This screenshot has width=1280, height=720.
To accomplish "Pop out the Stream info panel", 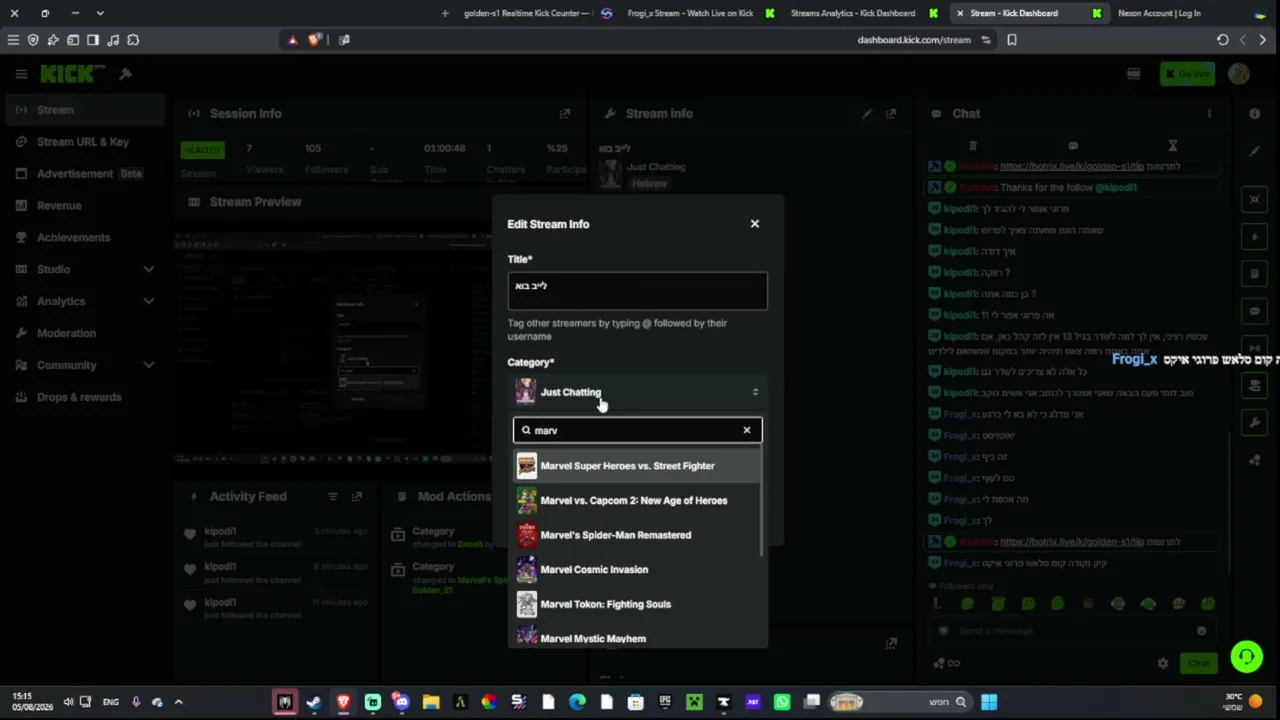I will 891,114.
